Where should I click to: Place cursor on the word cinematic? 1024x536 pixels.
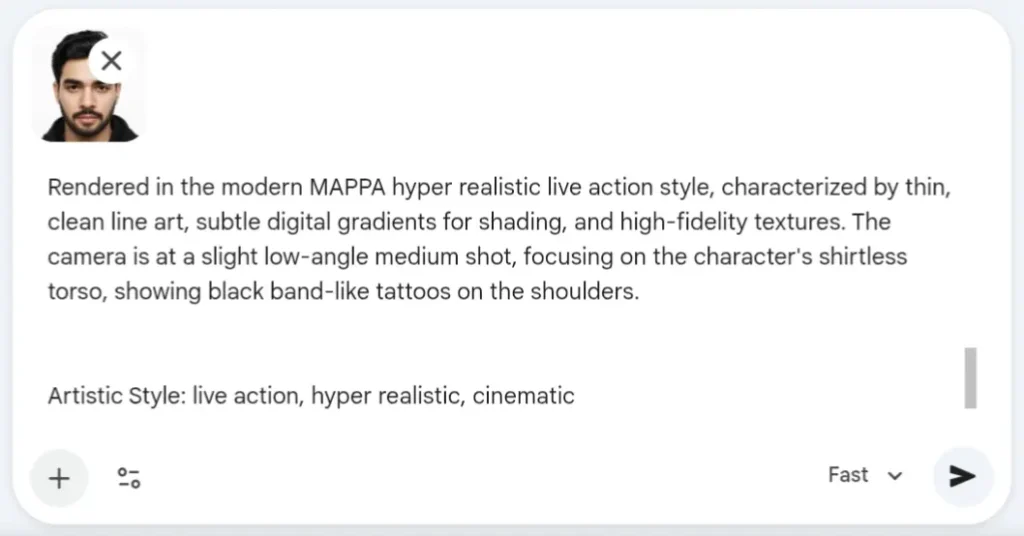coord(523,395)
